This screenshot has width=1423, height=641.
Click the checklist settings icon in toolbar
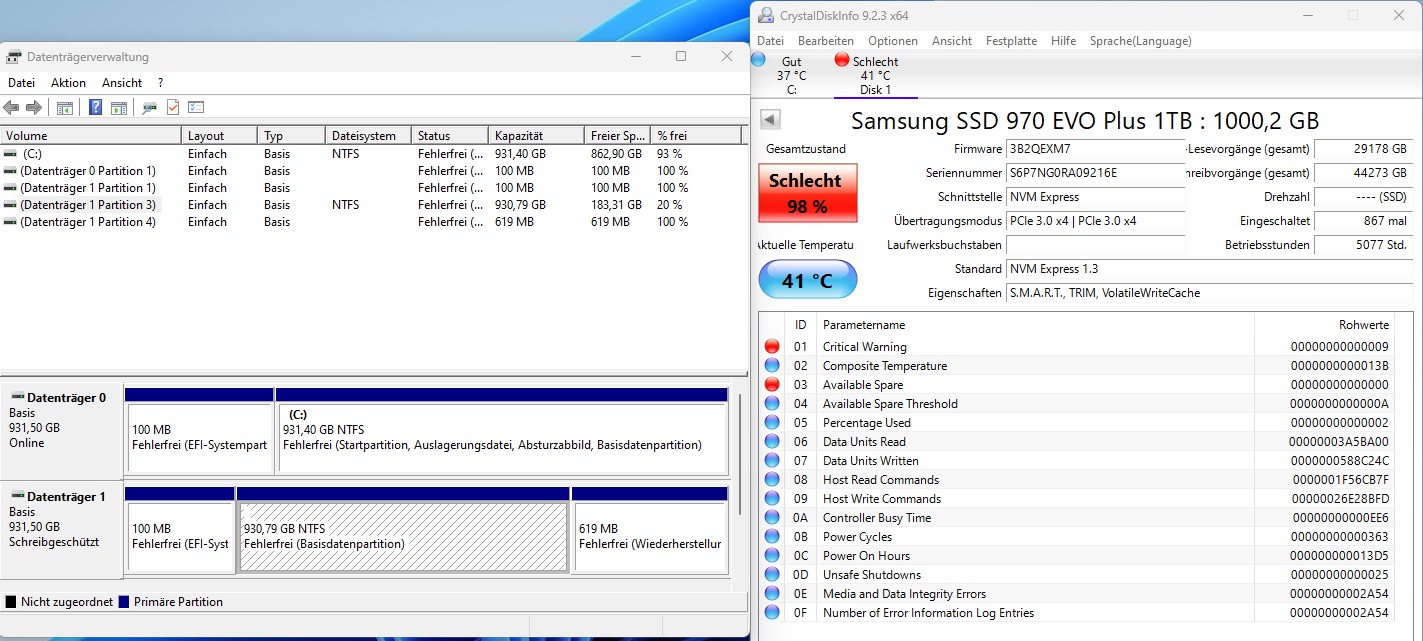click(196, 107)
